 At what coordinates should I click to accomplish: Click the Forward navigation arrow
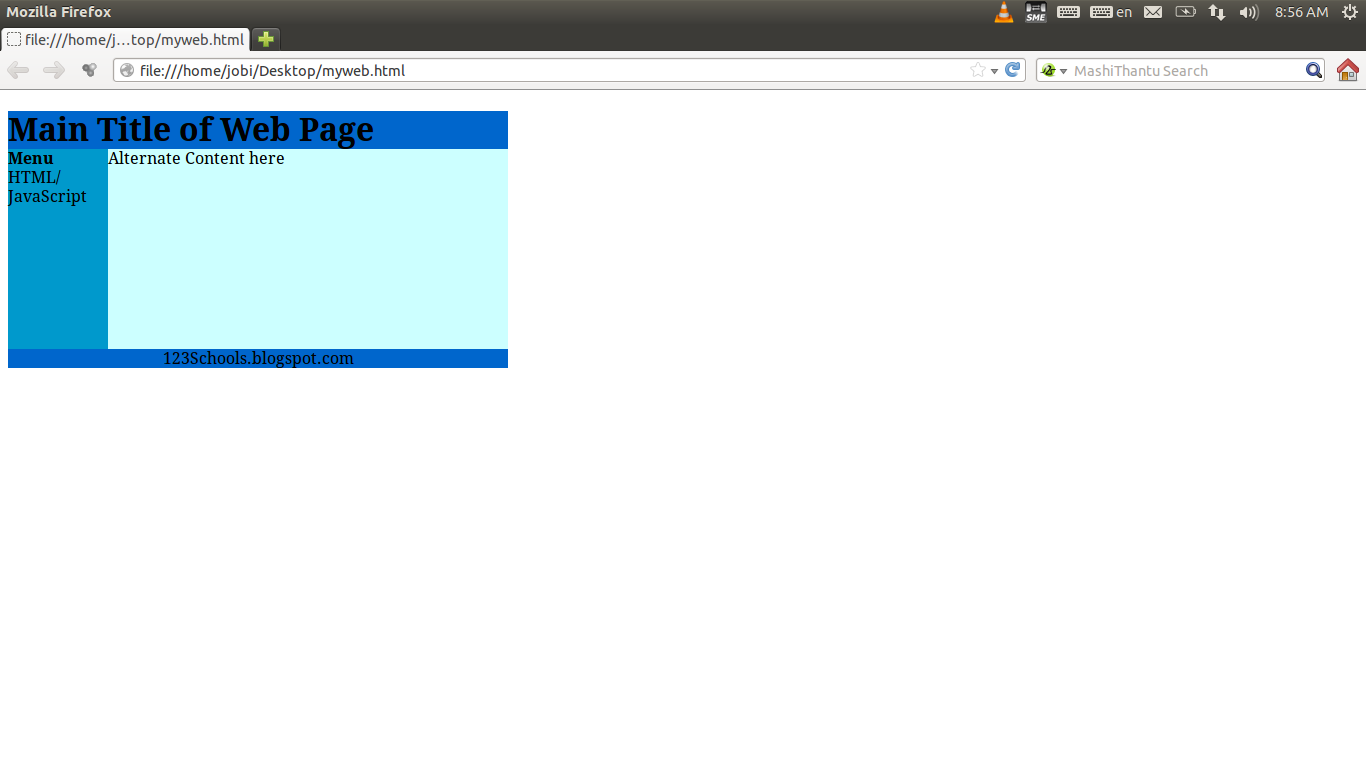[x=52, y=70]
